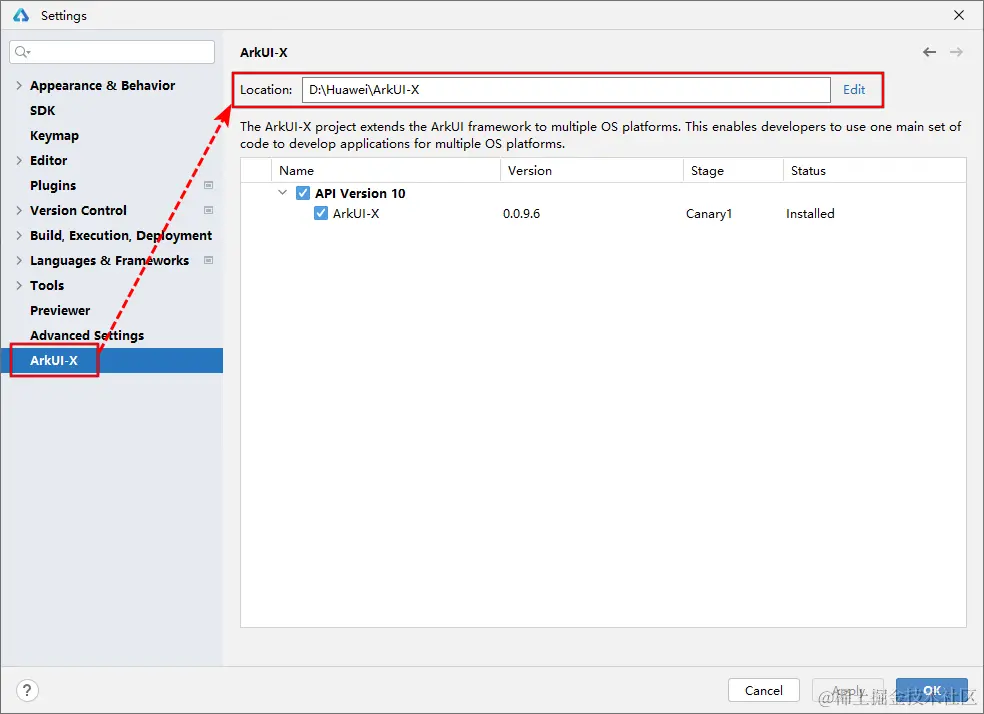Click the search magnifier icon in settings

[22, 52]
